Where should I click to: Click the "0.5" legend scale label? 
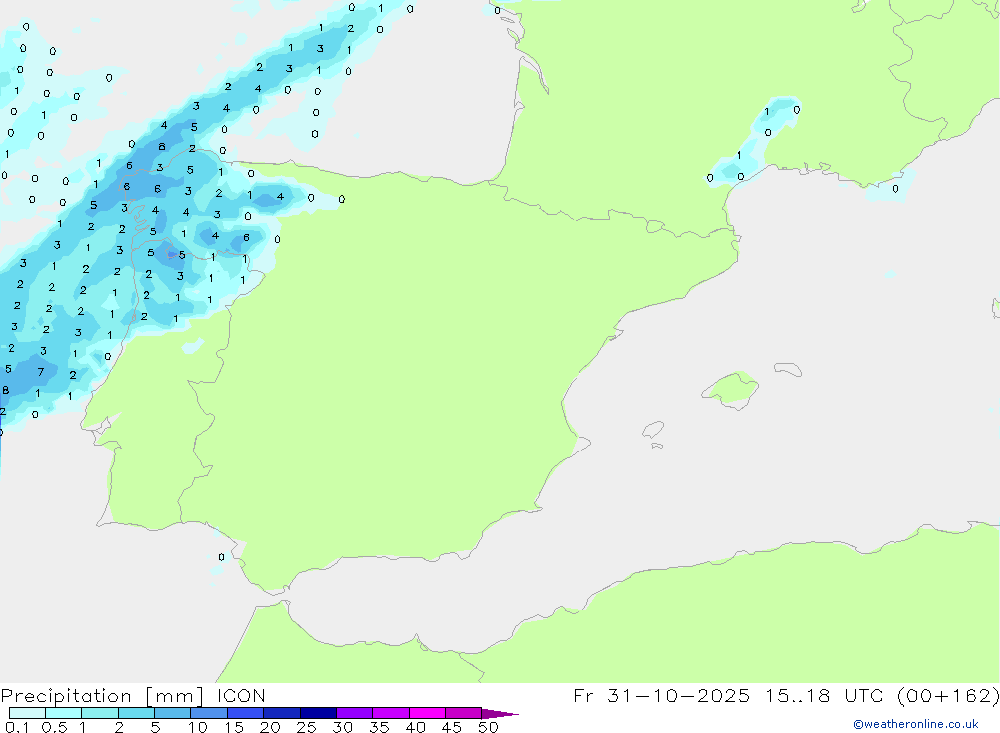click(54, 727)
